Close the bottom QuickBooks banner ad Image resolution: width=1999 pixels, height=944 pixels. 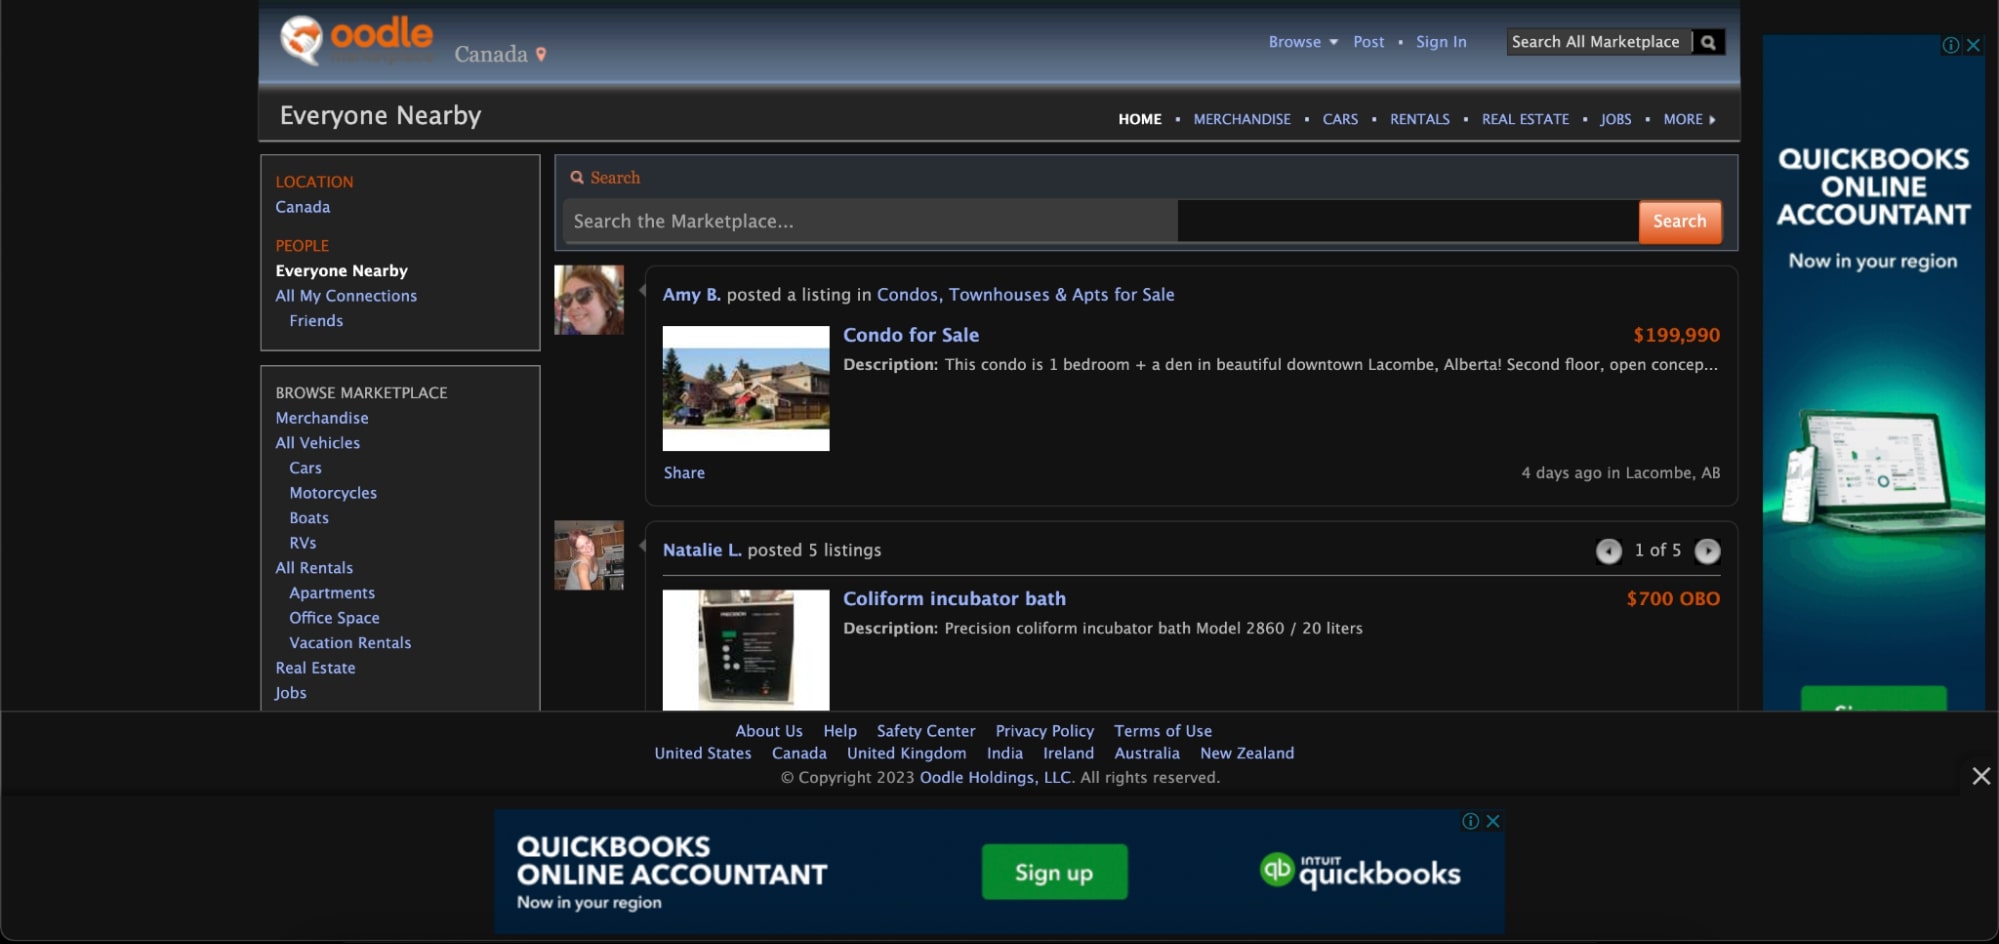(1493, 821)
